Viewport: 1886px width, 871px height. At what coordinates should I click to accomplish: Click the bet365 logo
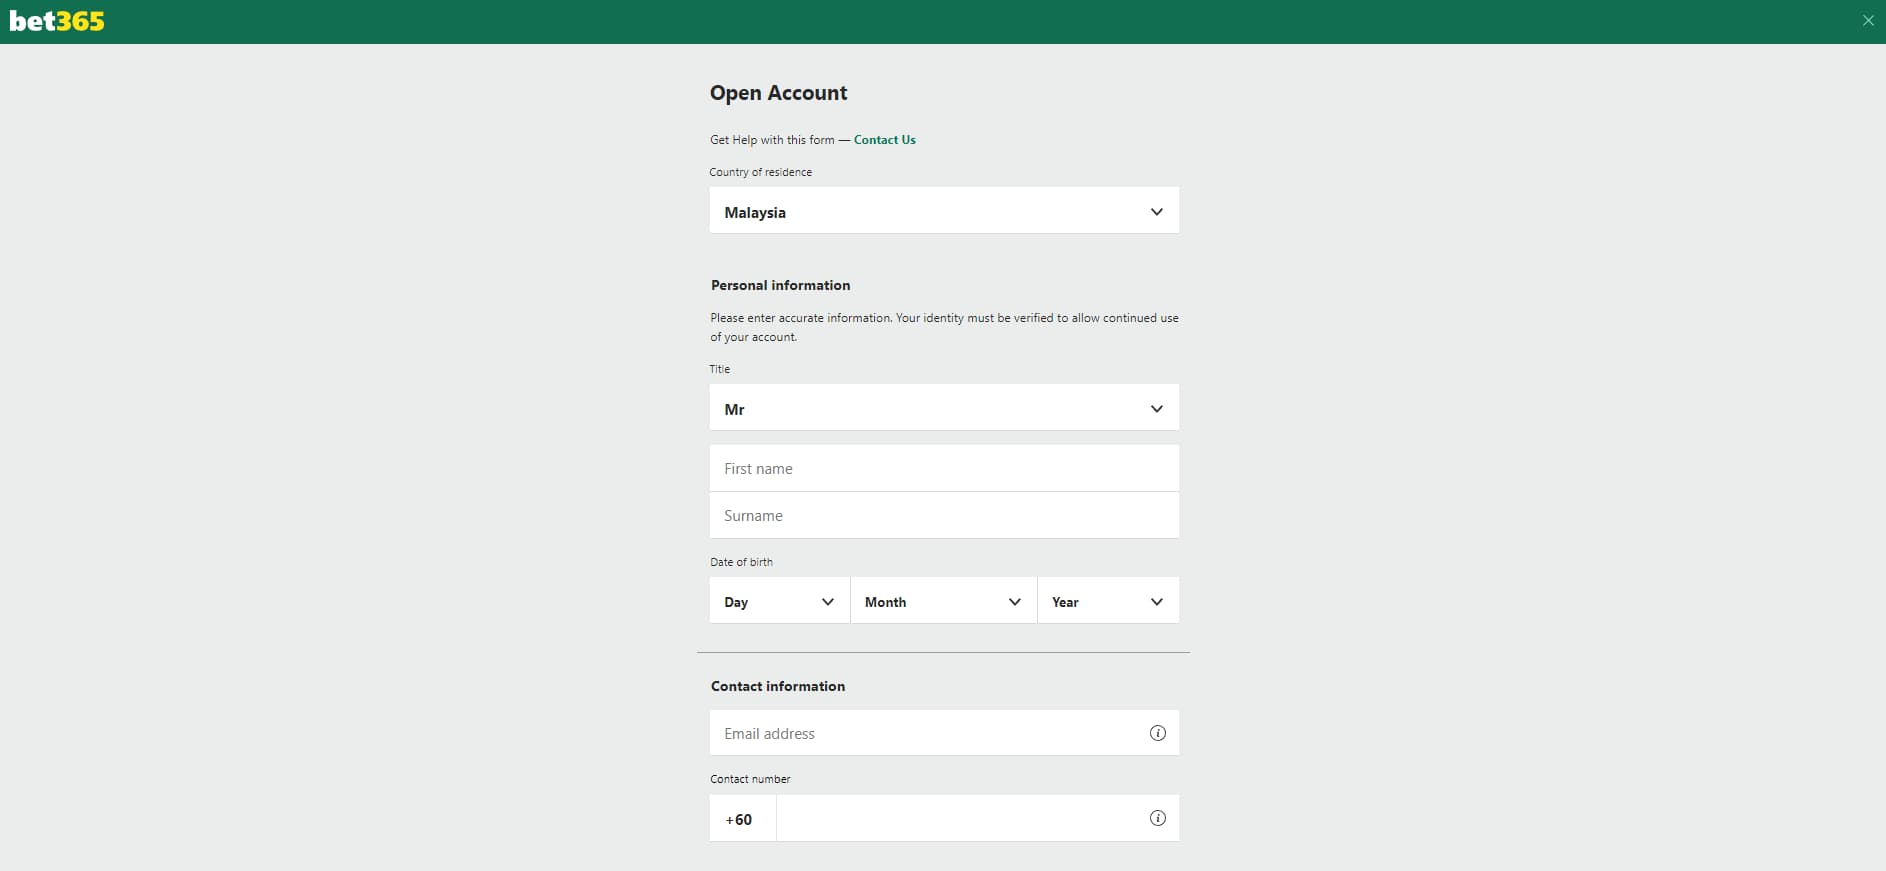click(x=57, y=21)
